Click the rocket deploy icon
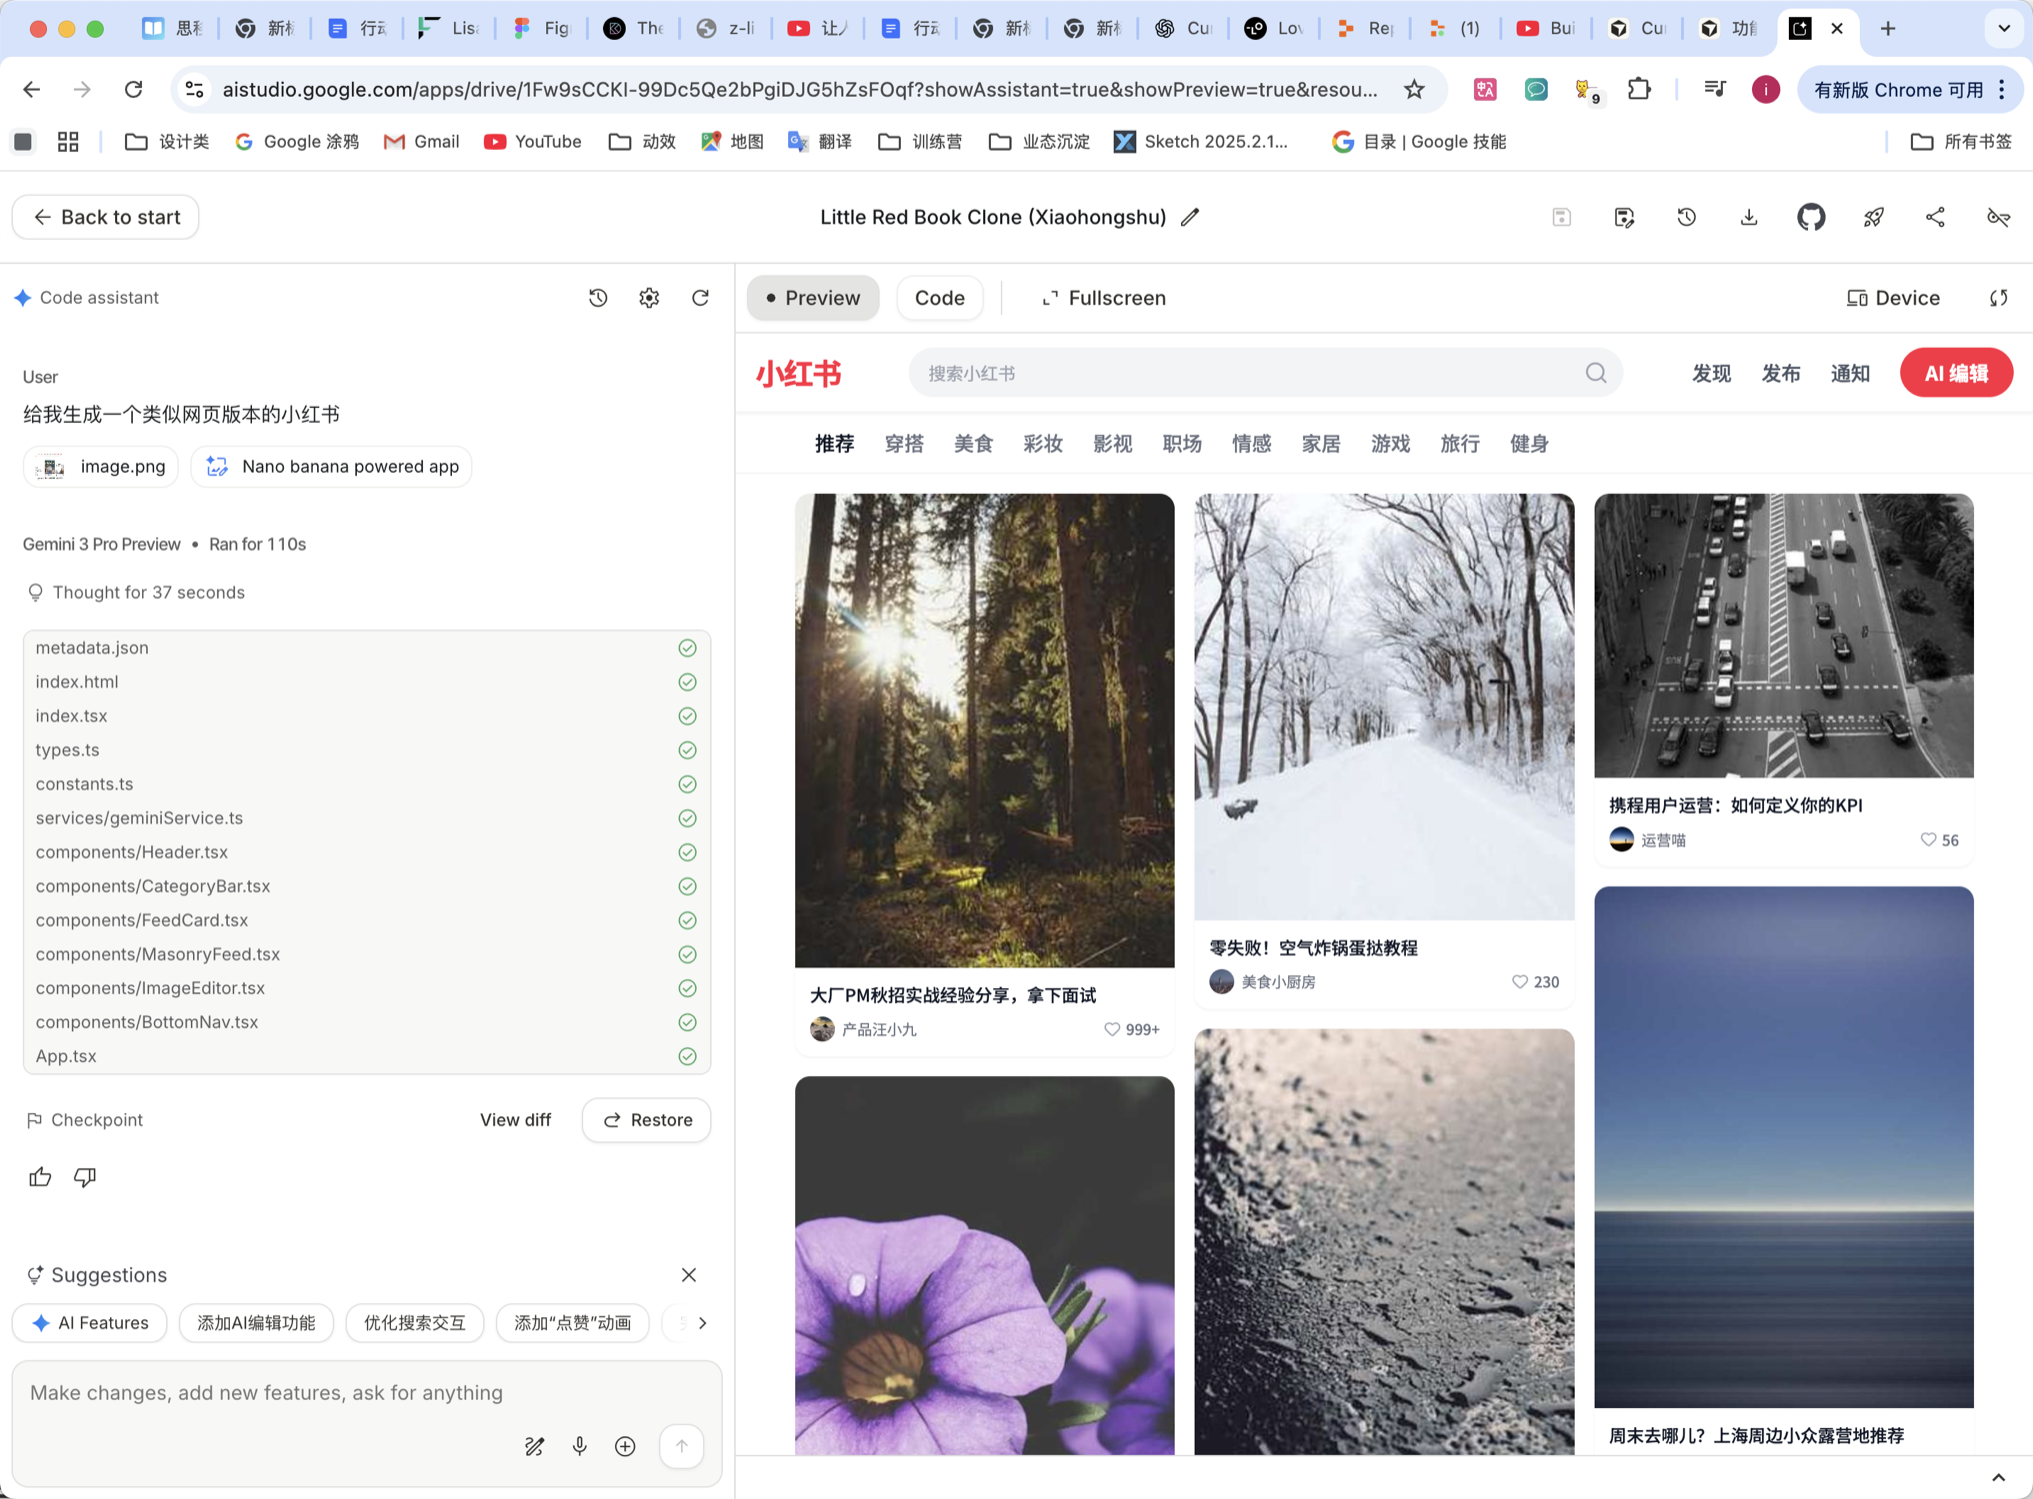This screenshot has height=1499, width=2033. pos(1873,217)
